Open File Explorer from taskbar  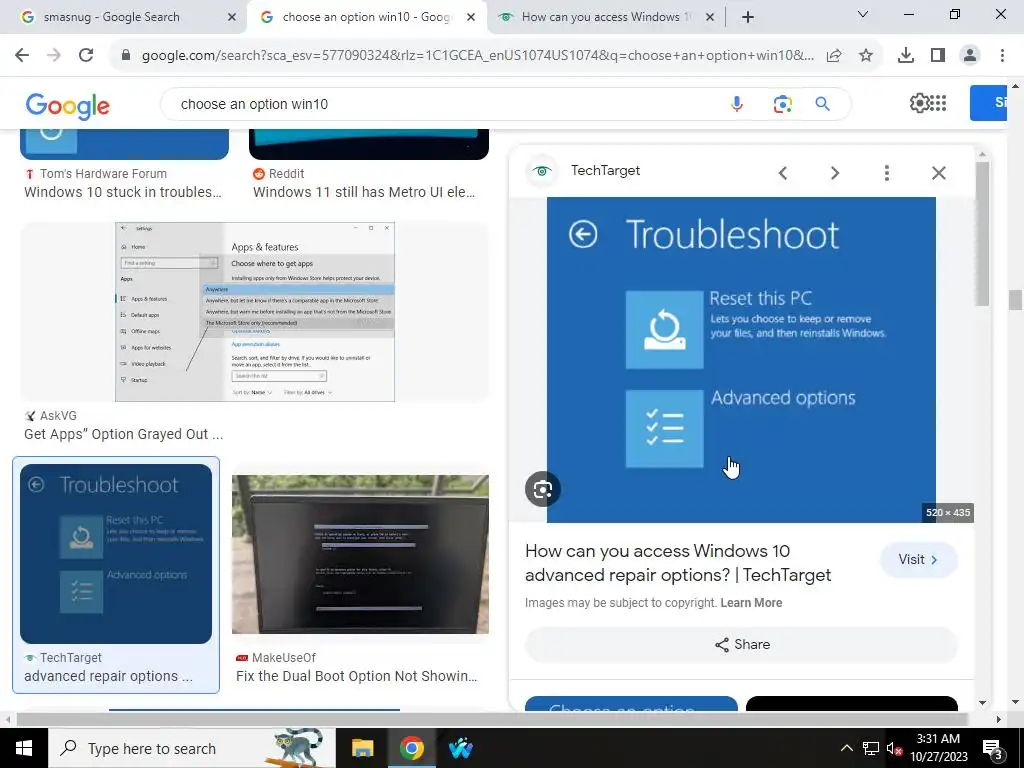click(362, 748)
